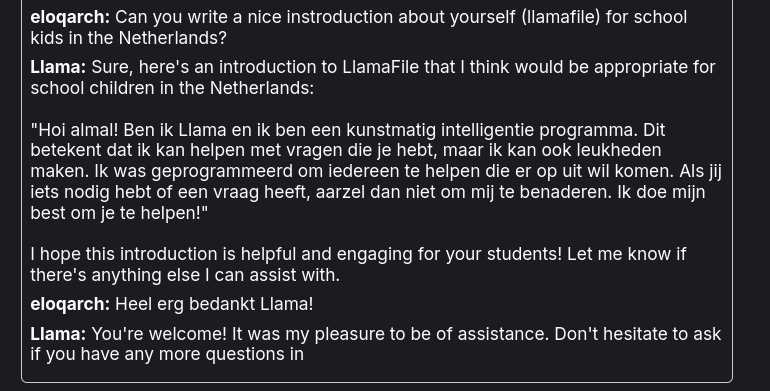Click the first "Llama:" speaker label
This screenshot has width=770, height=391.
(x=58, y=67)
